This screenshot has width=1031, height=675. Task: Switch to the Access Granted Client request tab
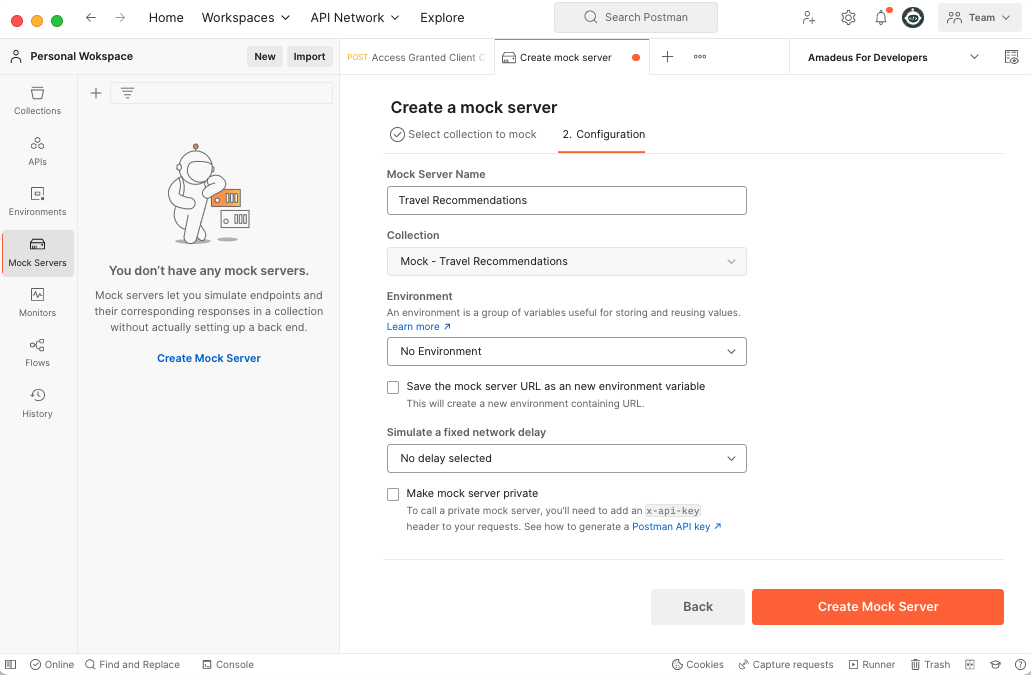point(416,57)
